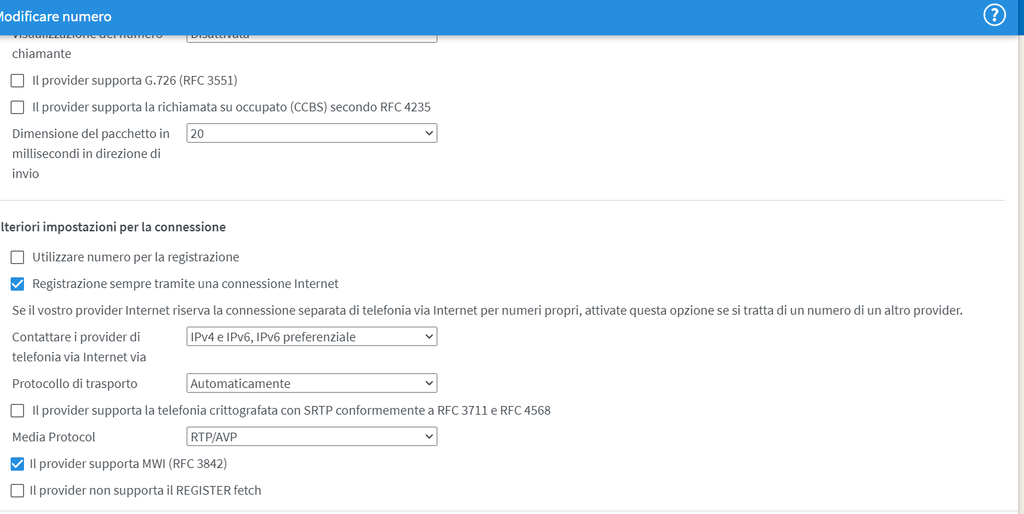The width and height of the screenshot is (1024, 514).
Task: Tick 'Il provider non supporta il REGISTER fetch'
Action: (18, 491)
